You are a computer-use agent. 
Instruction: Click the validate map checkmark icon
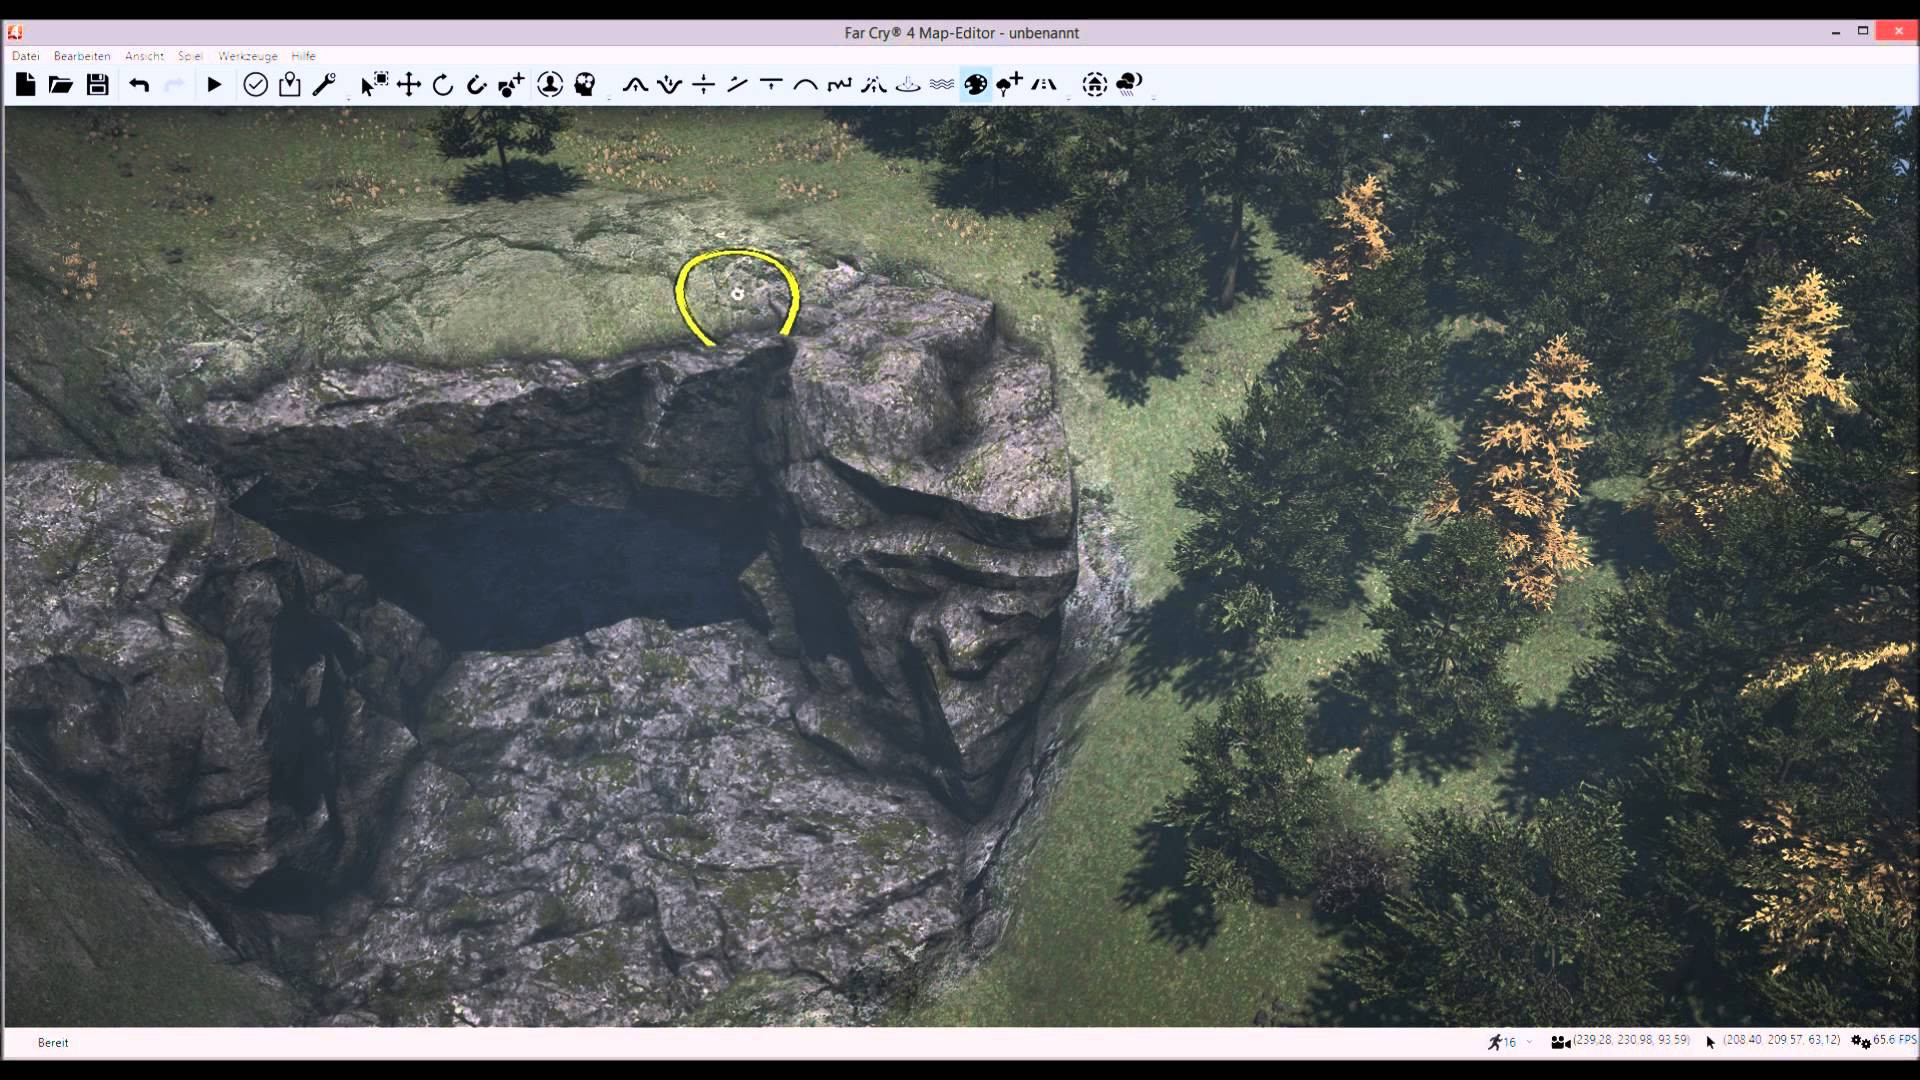[255, 85]
